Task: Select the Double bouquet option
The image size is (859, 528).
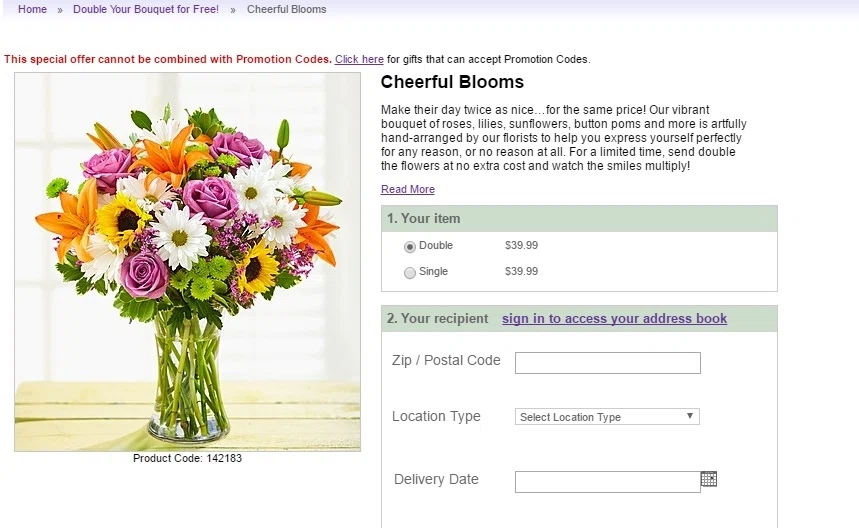Action: (x=410, y=246)
